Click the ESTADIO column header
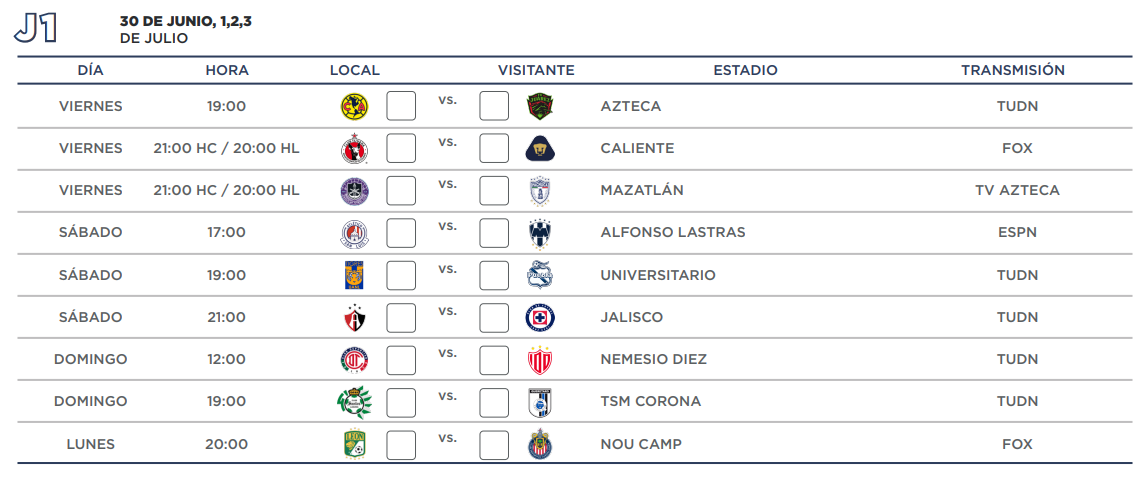 (x=745, y=70)
